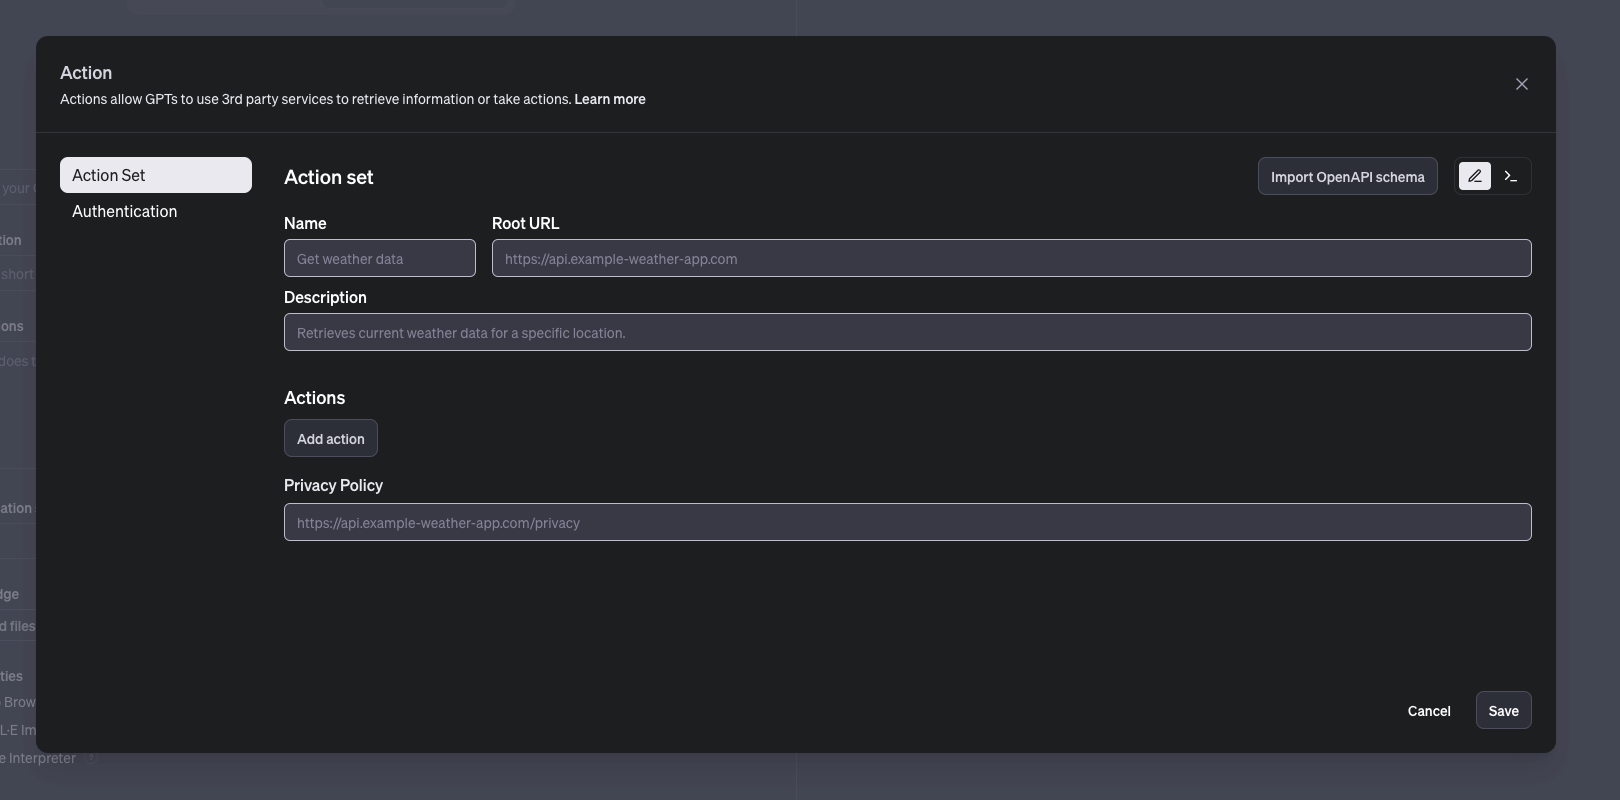
Task: Open the Authentication tab
Action: pyautogui.click(x=156, y=211)
